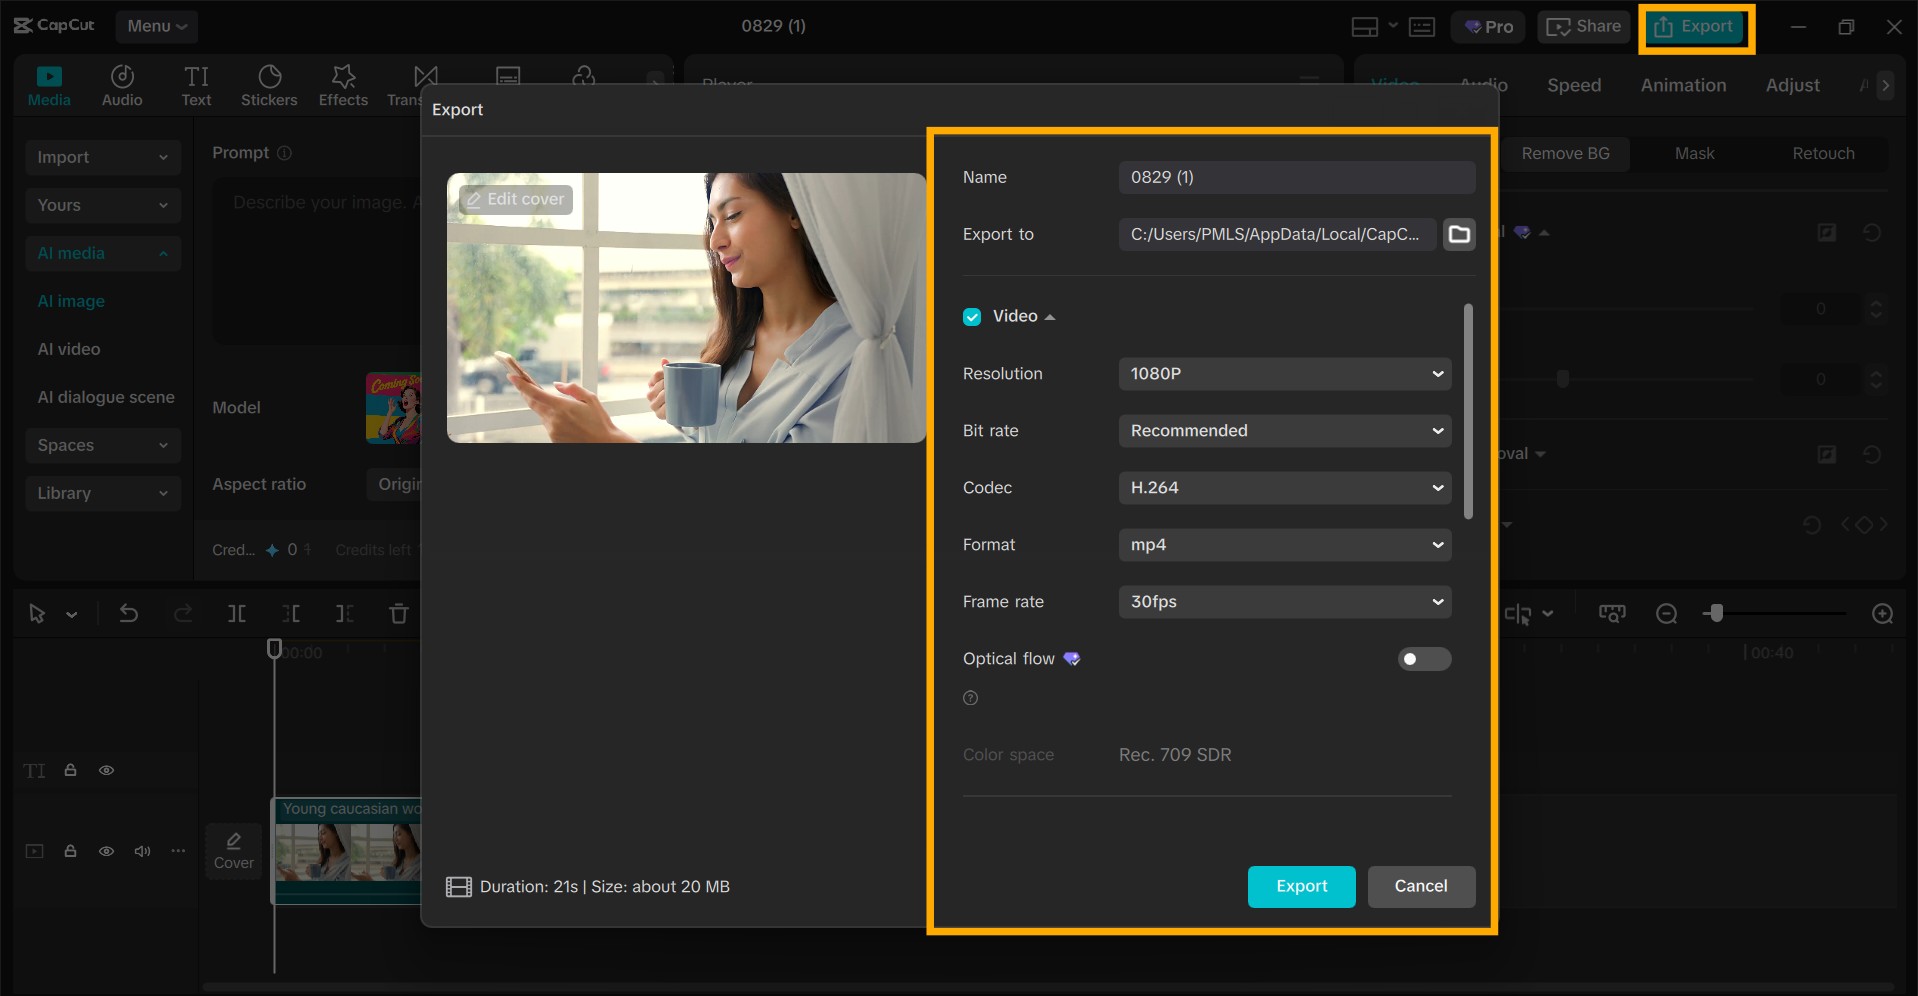
Task: Expand the Frame rate dropdown
Action: click(1284, 601)
